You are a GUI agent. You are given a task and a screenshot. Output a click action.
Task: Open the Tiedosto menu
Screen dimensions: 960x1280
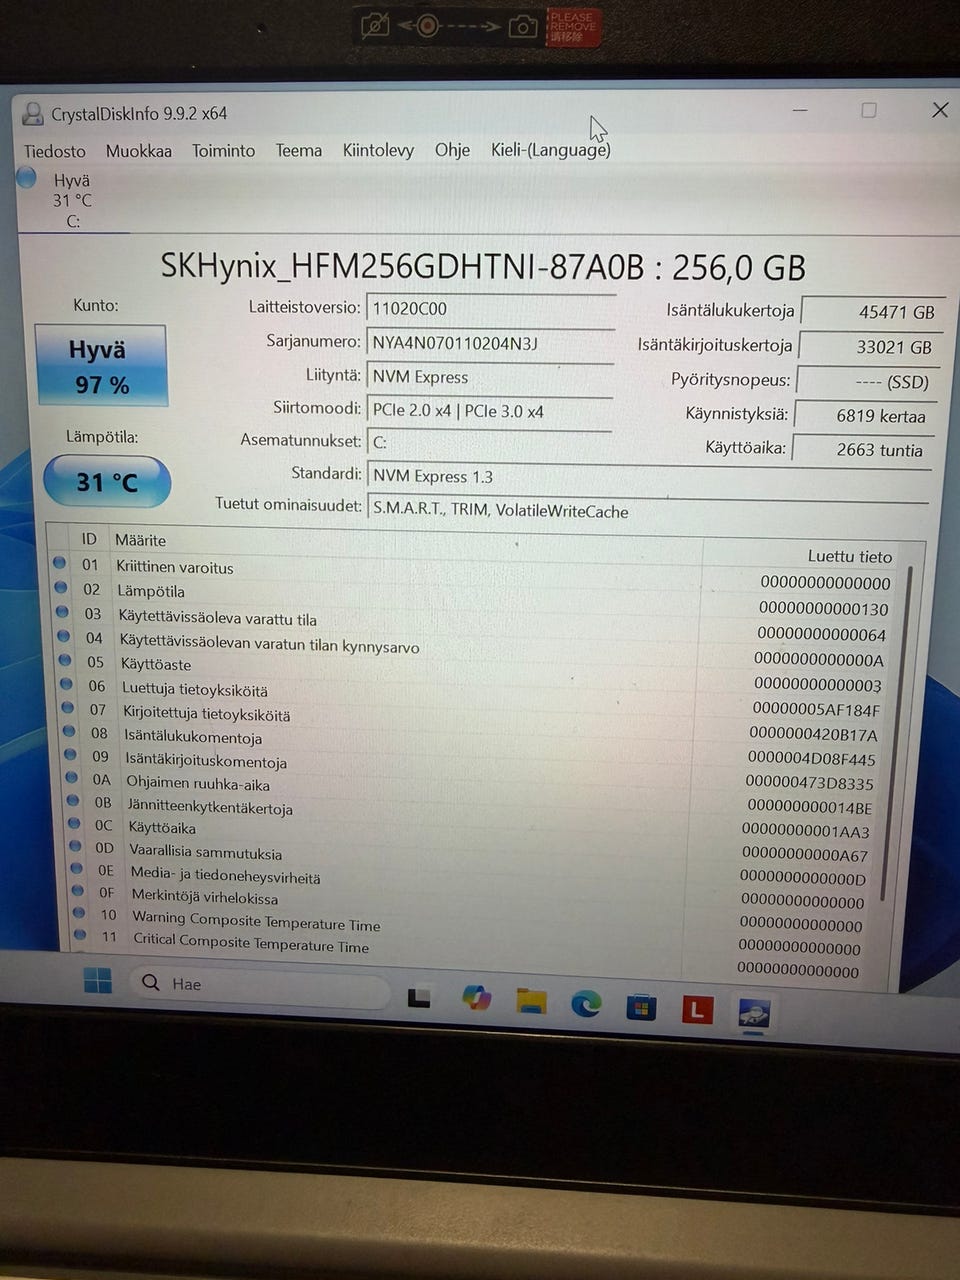pyautogui.click(x=55, y=151)
